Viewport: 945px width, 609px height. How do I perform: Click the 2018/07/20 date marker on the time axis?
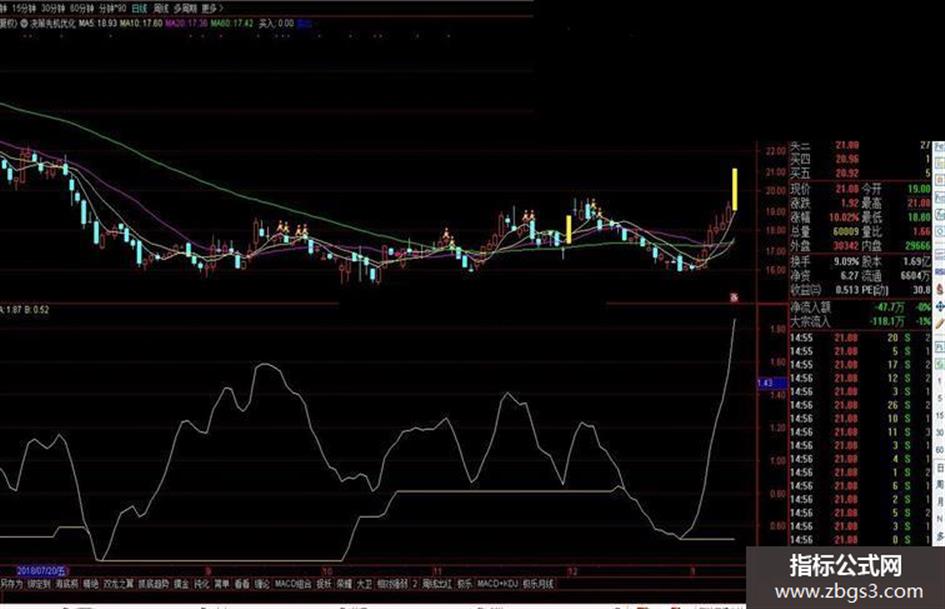point(41,570)
